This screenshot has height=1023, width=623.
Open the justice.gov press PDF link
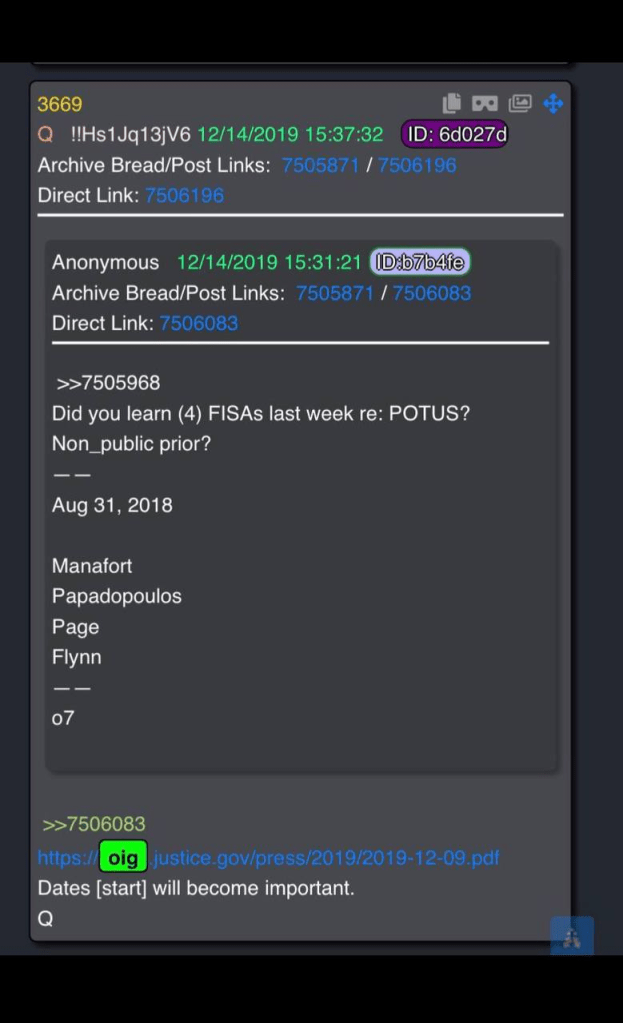click(325, 858)
